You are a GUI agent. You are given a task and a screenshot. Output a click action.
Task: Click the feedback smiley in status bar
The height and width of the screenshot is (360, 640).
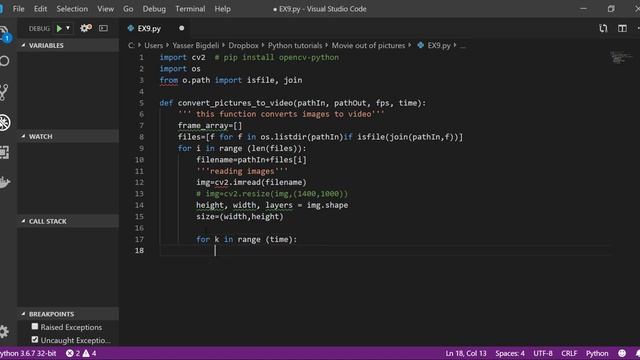coord(622,353)
